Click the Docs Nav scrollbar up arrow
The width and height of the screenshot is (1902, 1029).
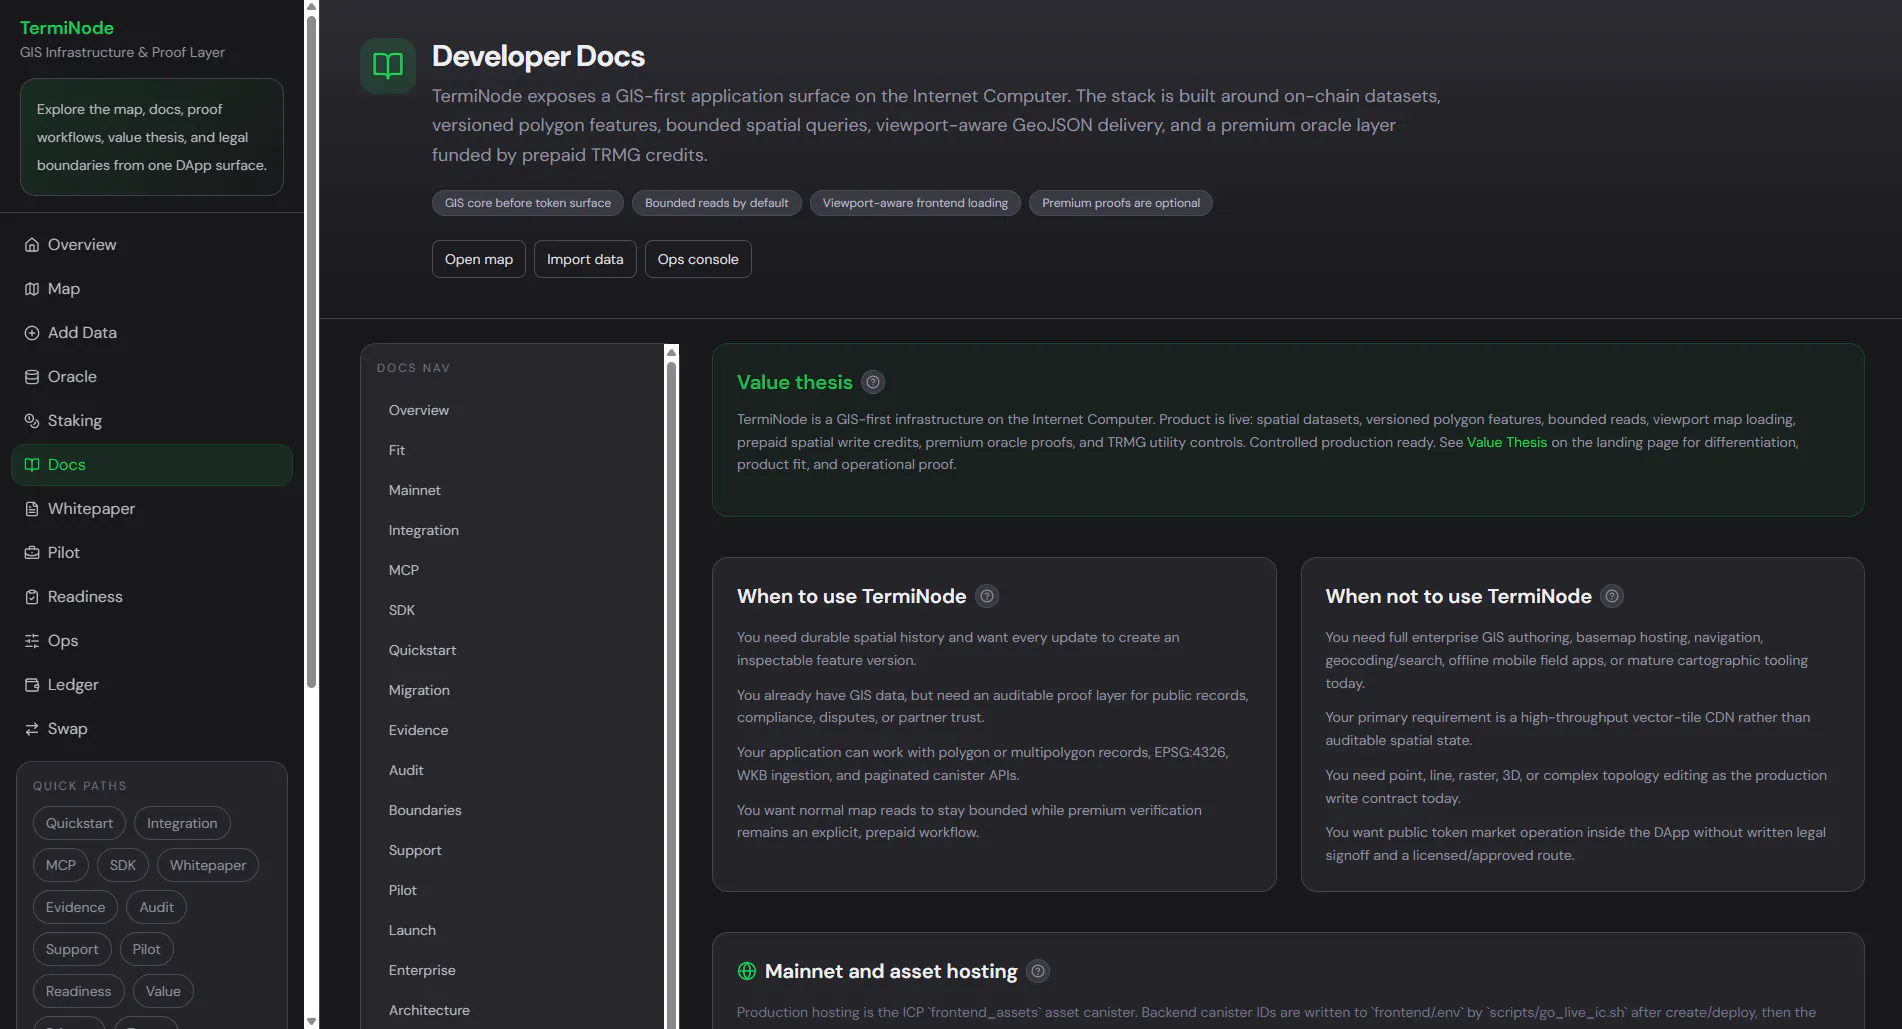(x=672, y=351)
